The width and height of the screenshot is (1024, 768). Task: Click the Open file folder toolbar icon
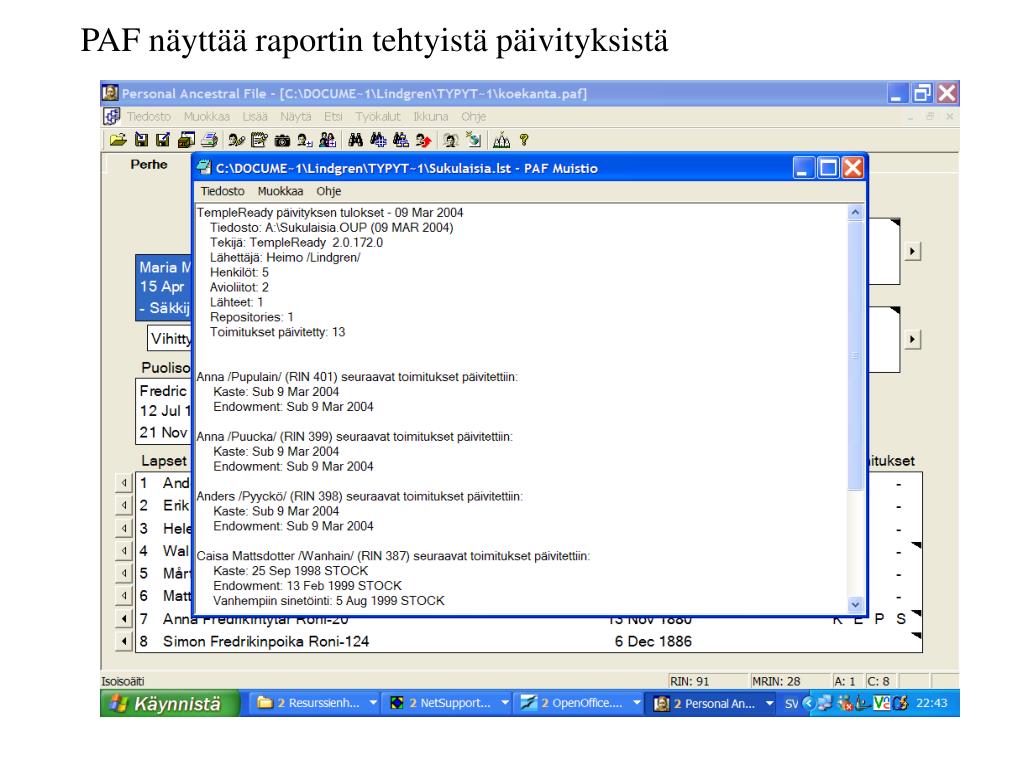pyautogui.click(x=118, y=140)
